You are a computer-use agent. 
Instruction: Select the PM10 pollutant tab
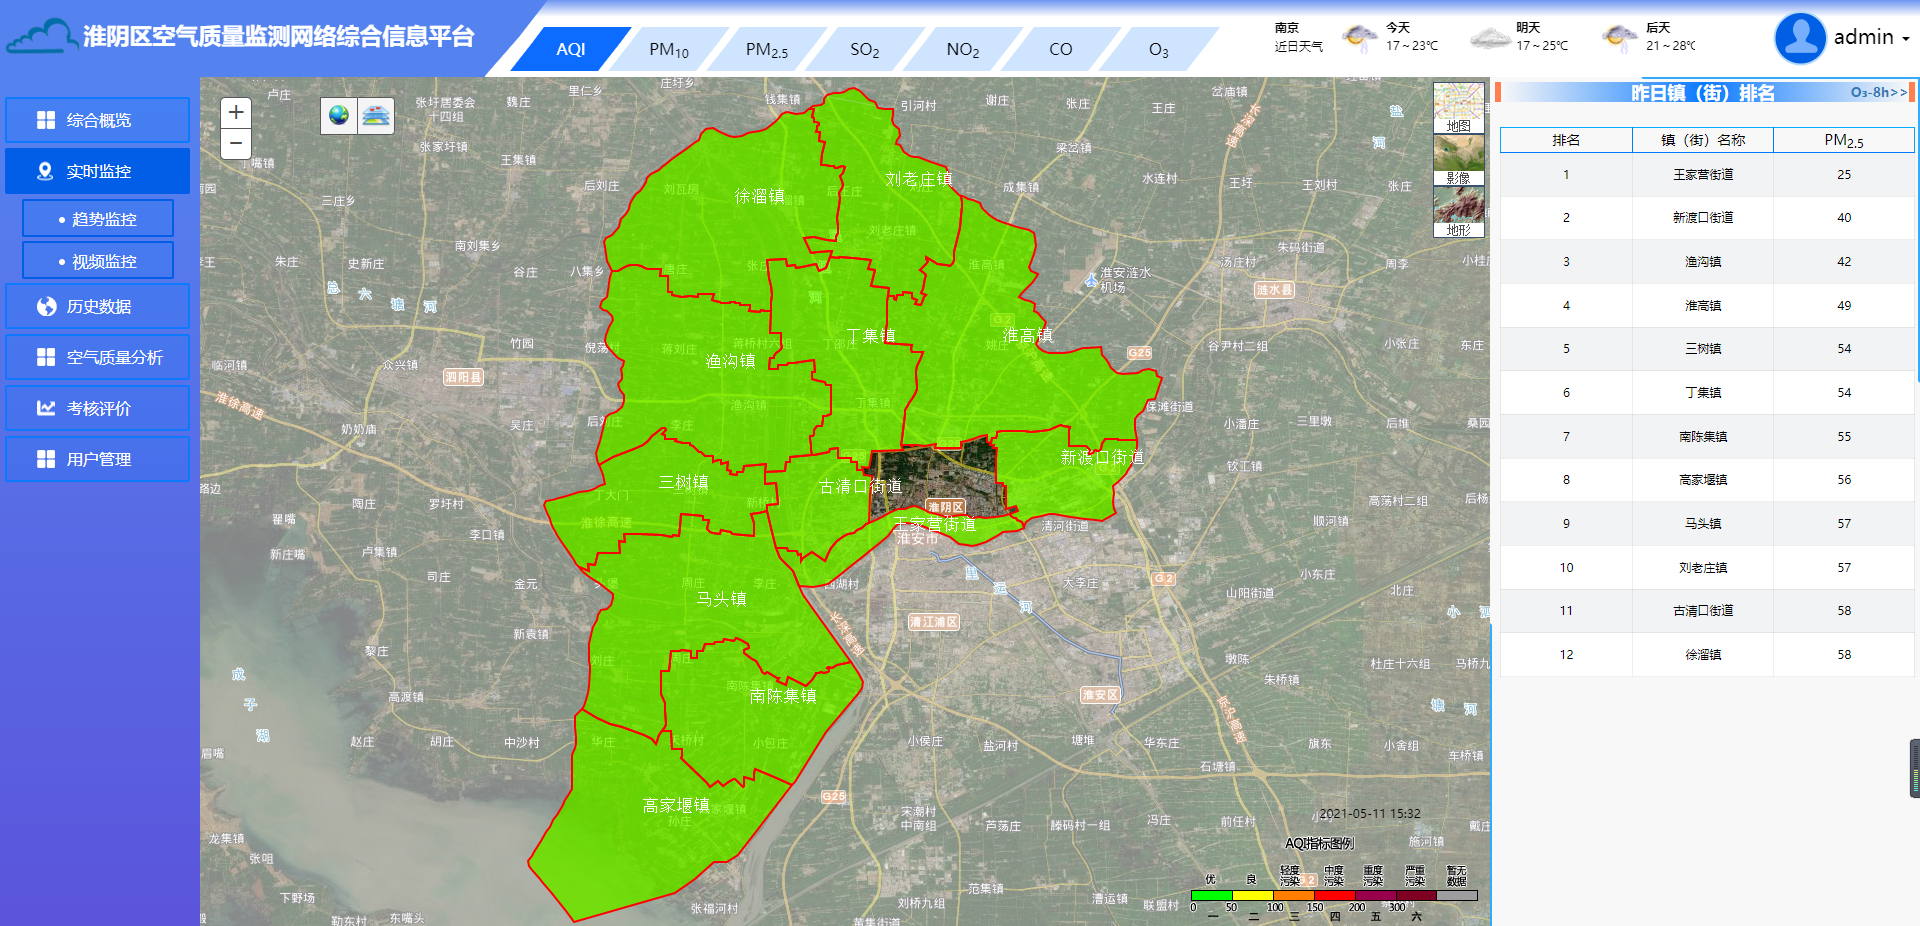[x=668, y=50]
